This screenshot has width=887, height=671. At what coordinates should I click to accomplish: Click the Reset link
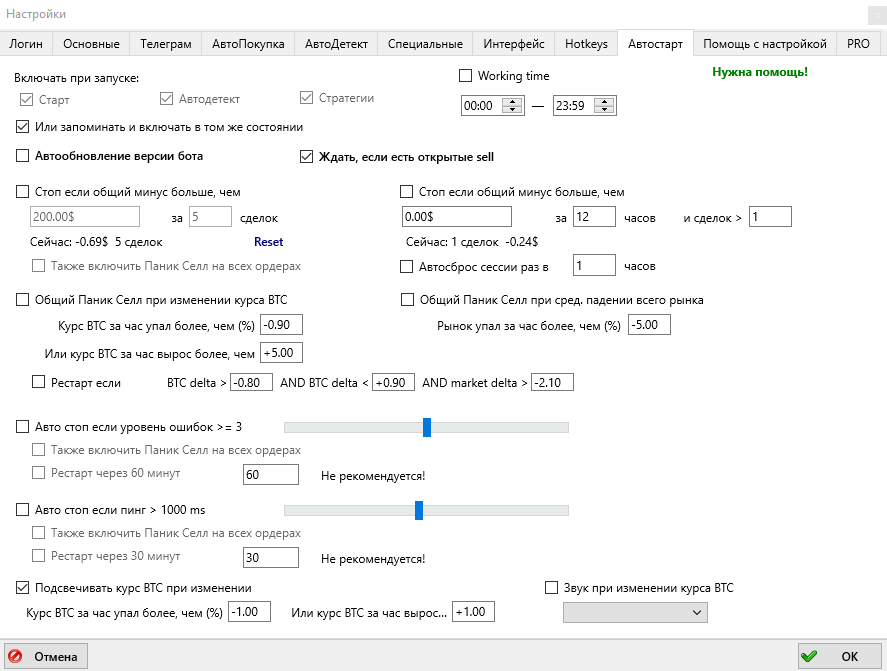click(268, 242)
